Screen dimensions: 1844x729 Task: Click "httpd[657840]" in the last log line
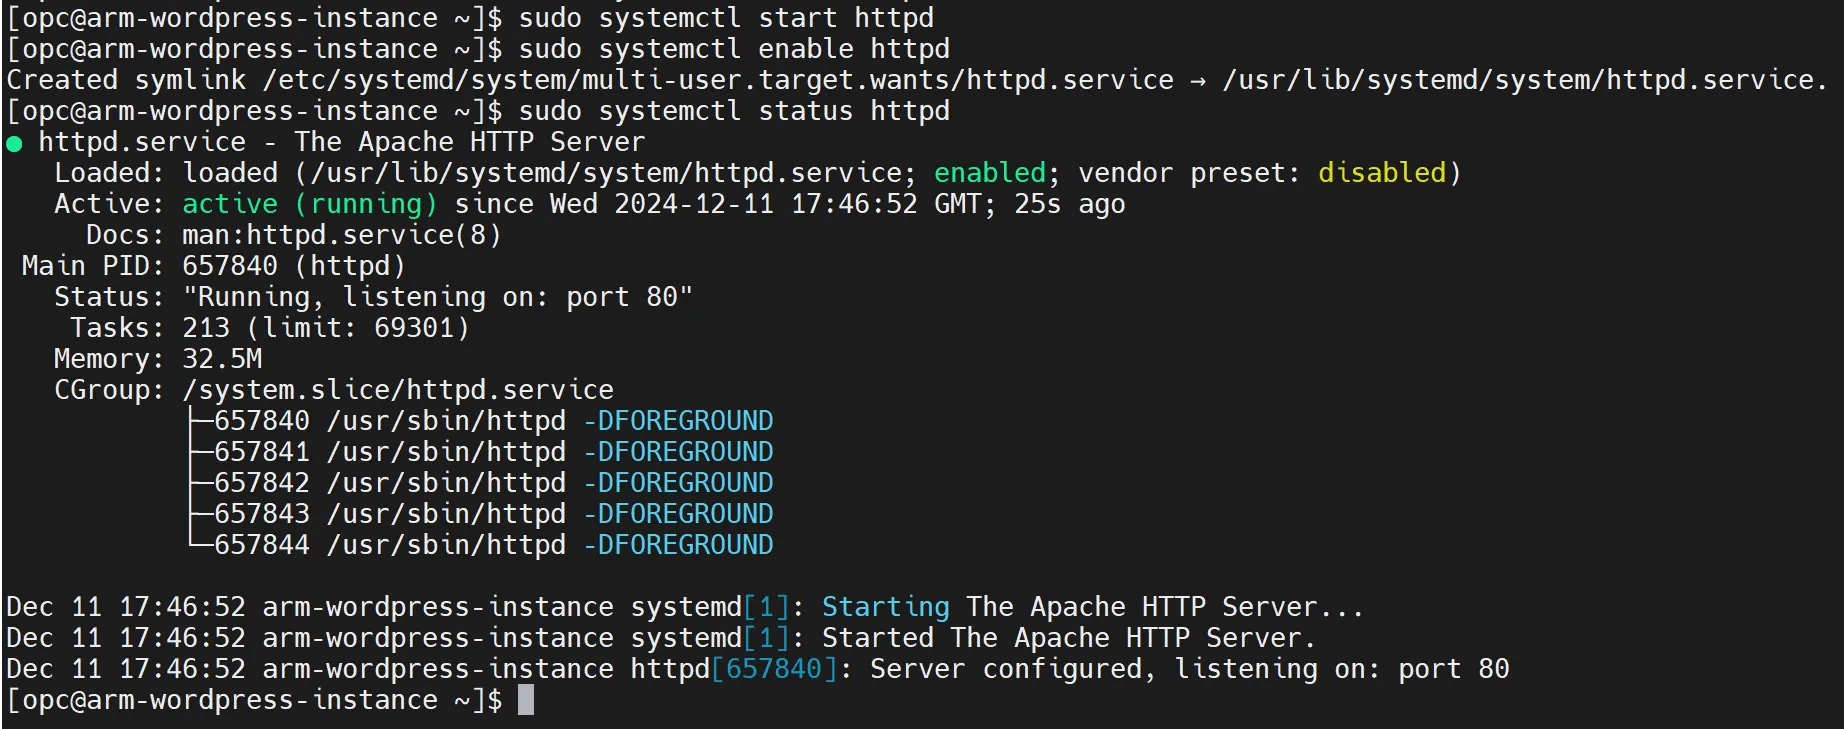coord(734,669)
